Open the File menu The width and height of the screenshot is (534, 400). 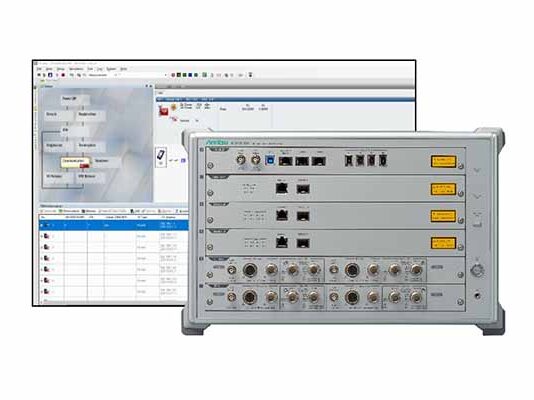(39, 69)
